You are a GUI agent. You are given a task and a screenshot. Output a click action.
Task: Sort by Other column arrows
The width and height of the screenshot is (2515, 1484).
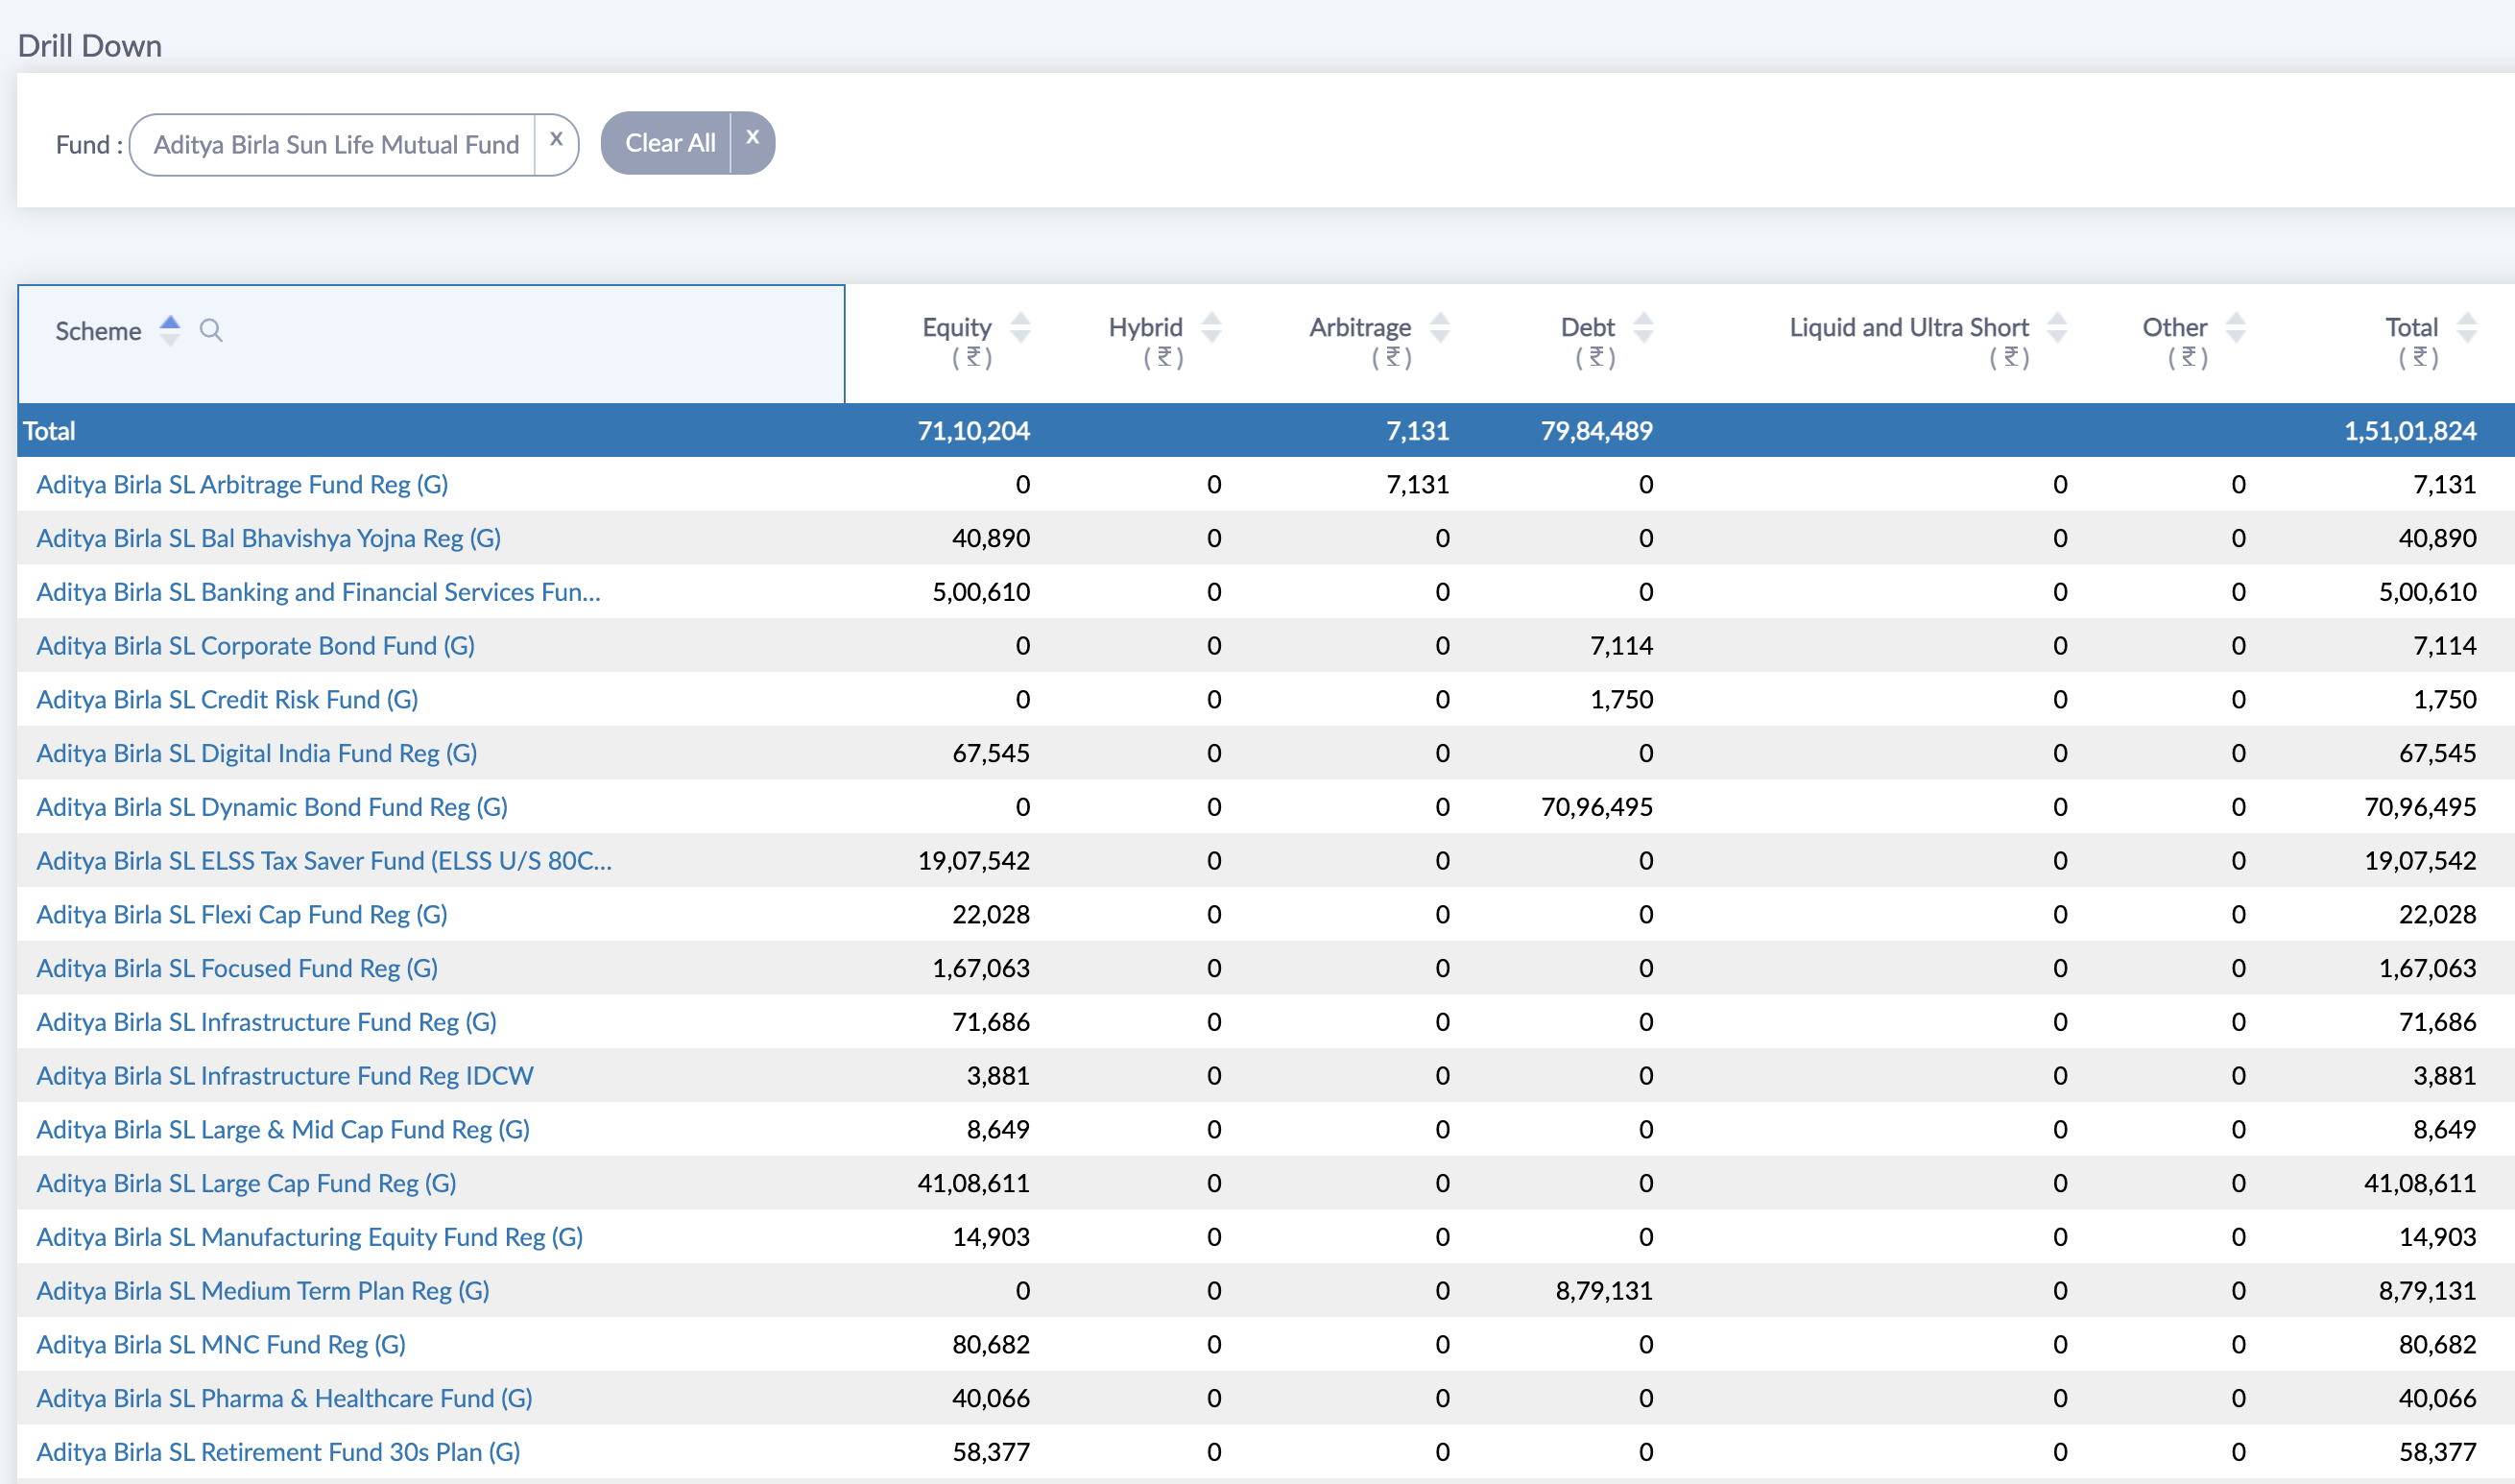[2236, 327]
